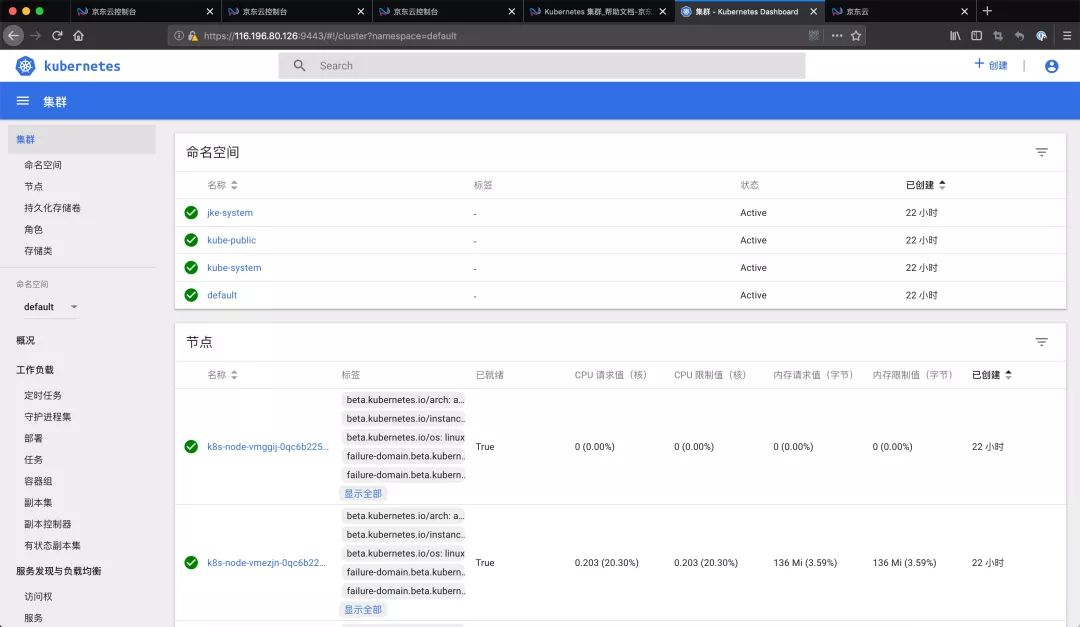
Task: Open a new browser tab
Action: click(x=987, y=11)
